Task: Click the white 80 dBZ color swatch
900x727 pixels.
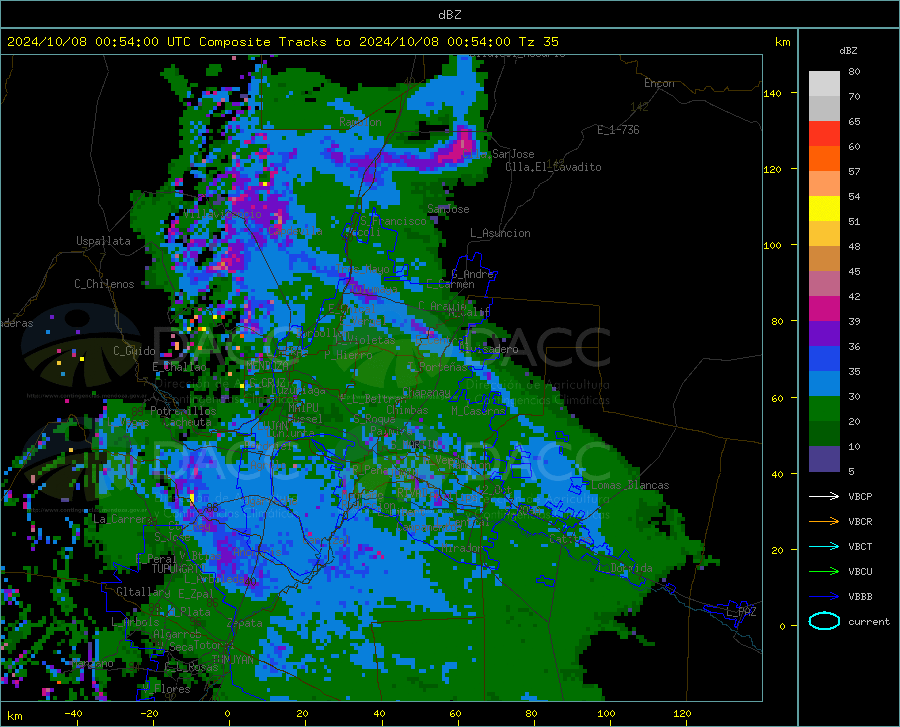Action: [824, 84]
